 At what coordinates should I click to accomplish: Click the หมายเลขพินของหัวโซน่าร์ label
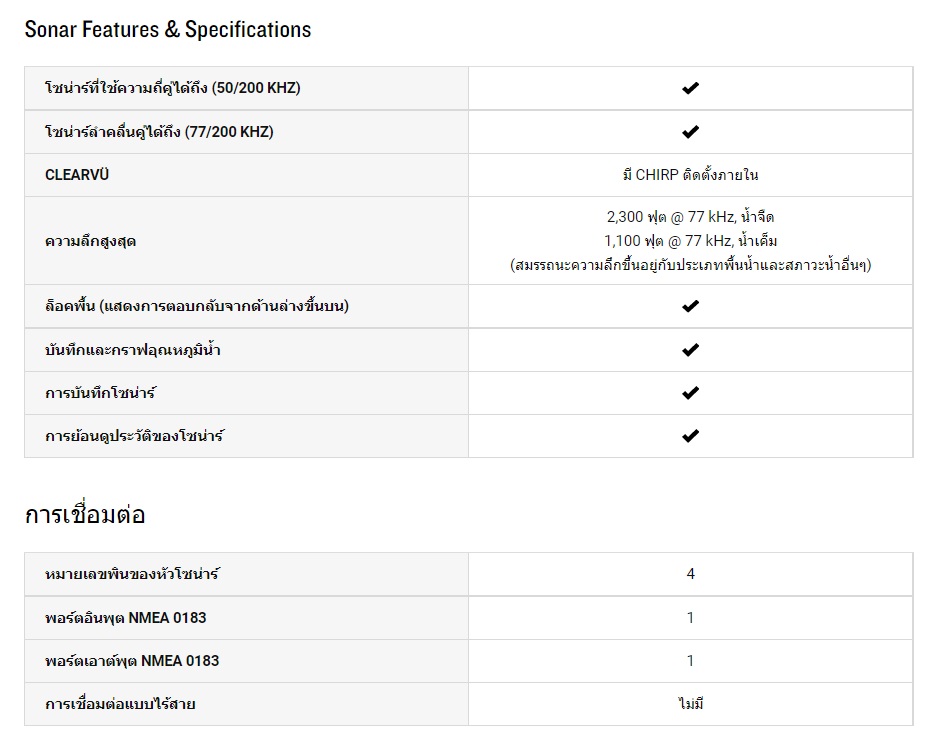tap(132, 574)
